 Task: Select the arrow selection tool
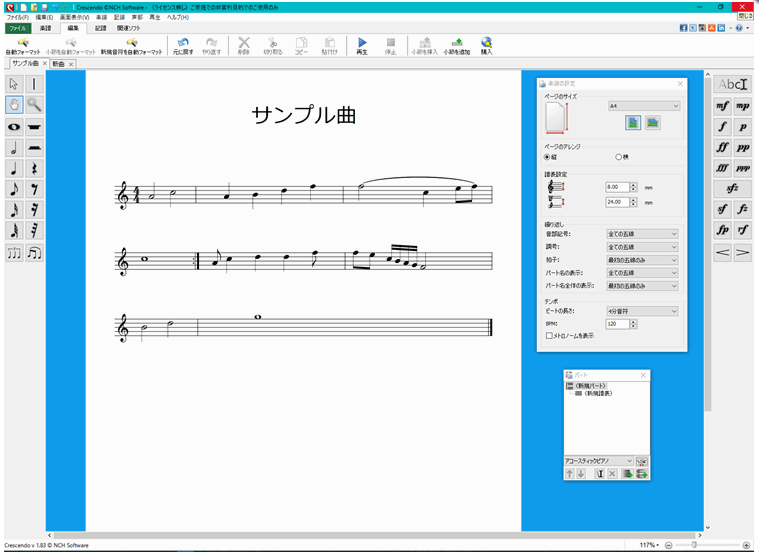pos(14,84)
